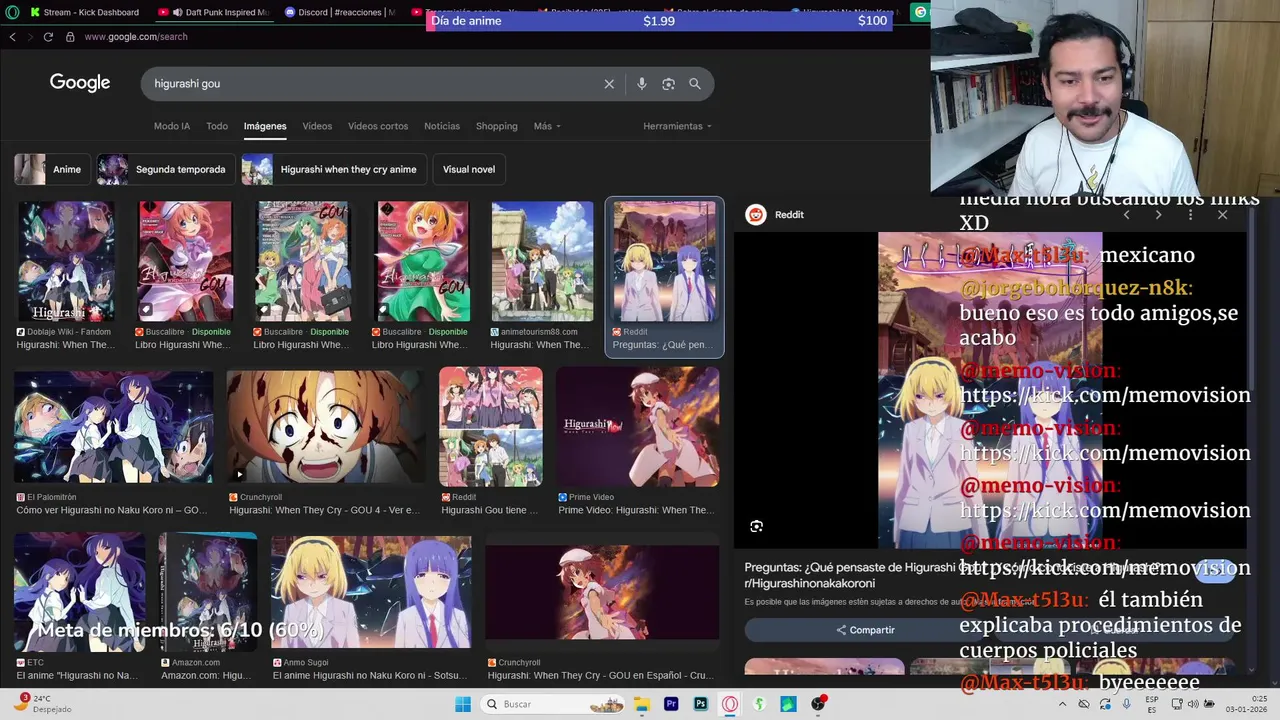Switch to Discord #reacciones browser tab
The width and height of the screenshot is (1280, 720).
(340, 12)
